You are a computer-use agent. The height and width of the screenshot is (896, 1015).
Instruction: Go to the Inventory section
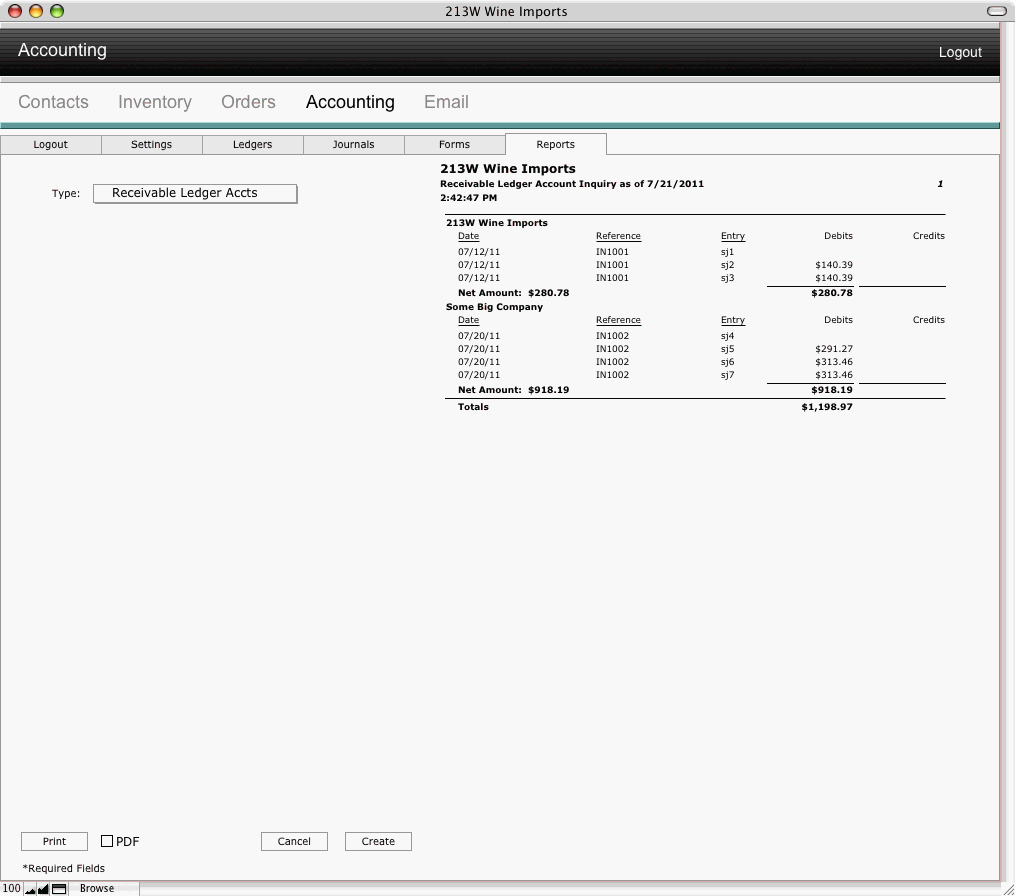(x=155, y=102)
